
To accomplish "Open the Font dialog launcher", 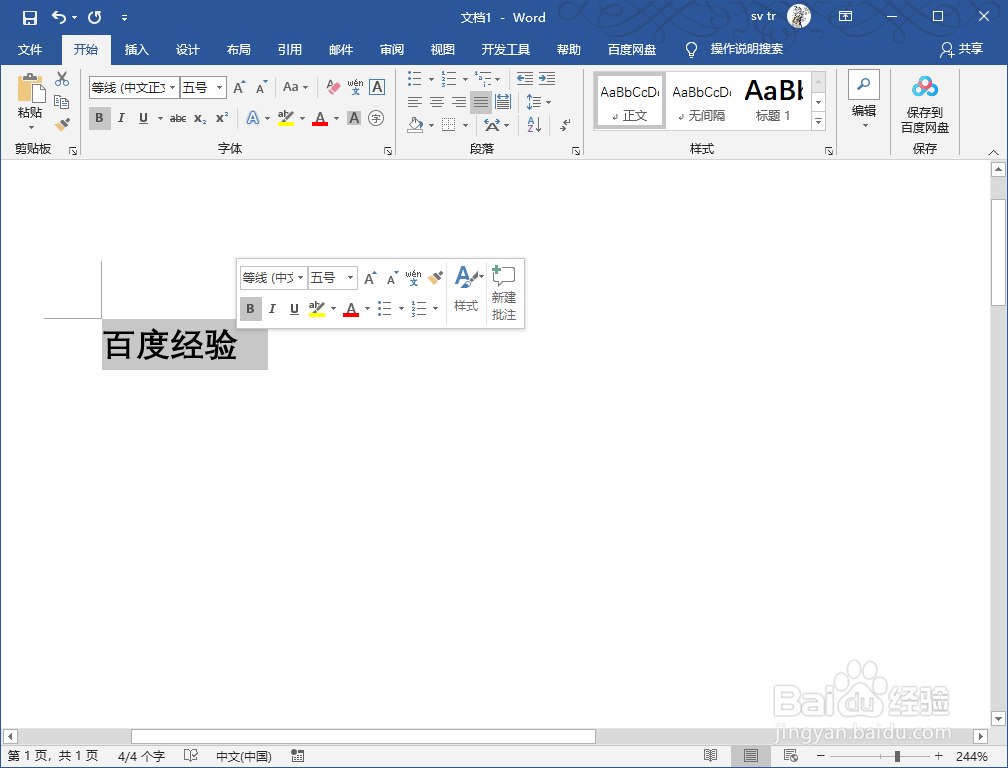I will [388, 150].
